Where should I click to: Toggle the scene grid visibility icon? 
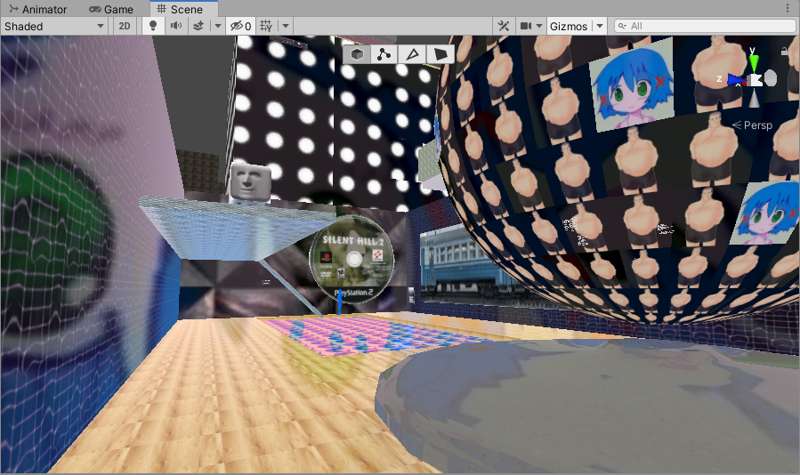tap(266, 26)
